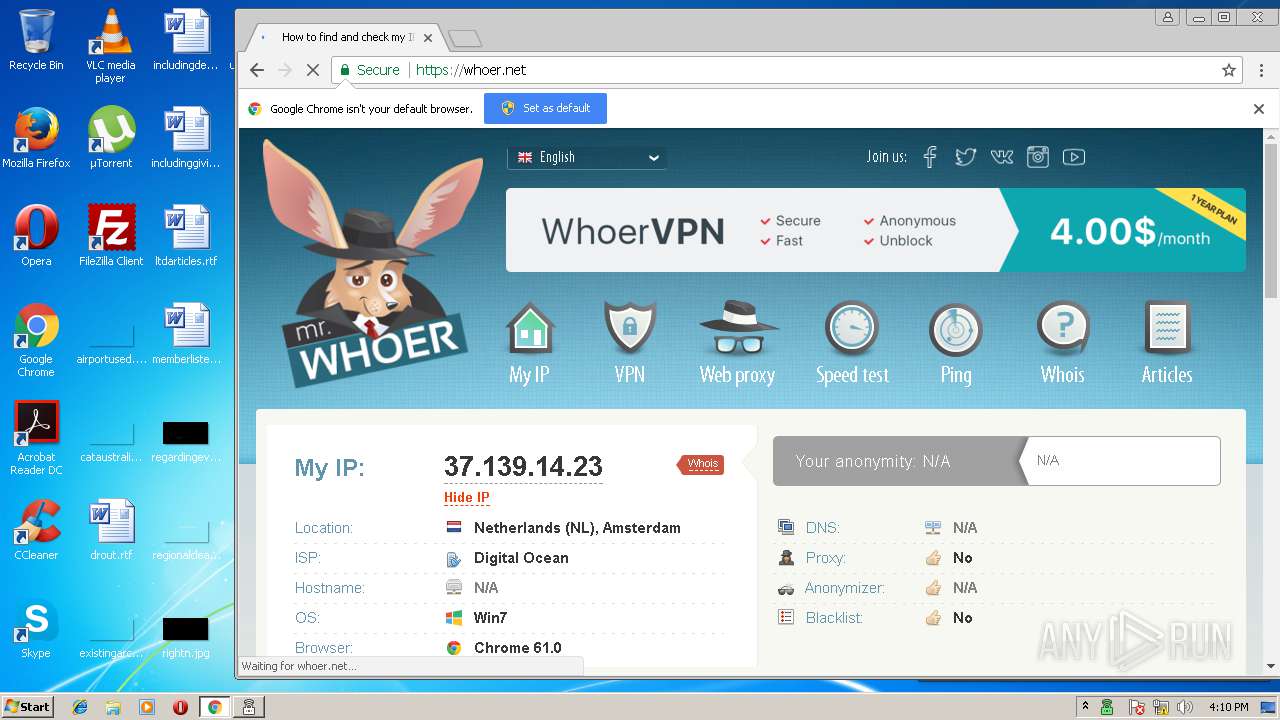Visit Whoer VK page icon
Viewport: 1280px width, 720px height.
coord(1001,157)
